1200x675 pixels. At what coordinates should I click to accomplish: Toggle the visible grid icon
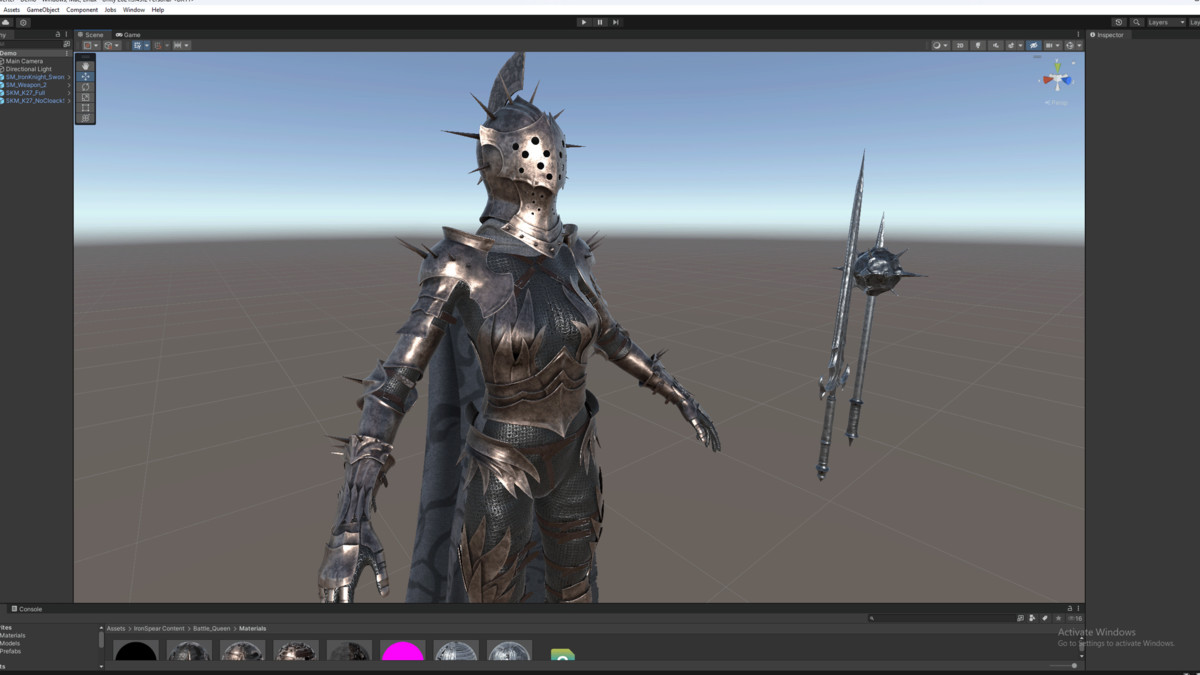click(137, 45)
